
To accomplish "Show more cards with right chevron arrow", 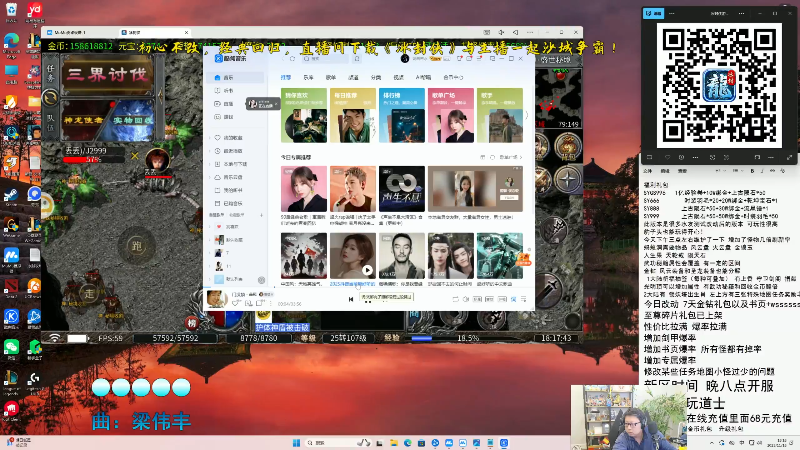I will tap(527, 115).
